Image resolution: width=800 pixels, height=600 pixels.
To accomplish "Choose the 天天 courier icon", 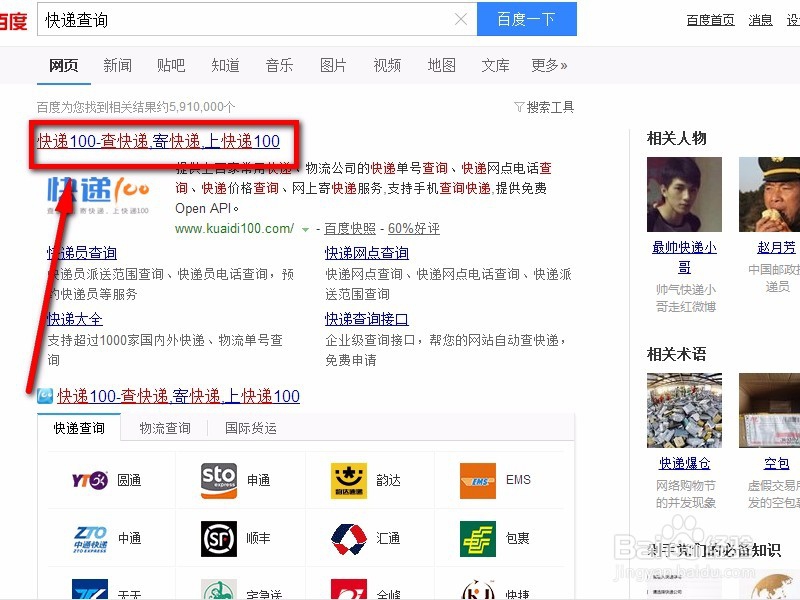I will coord(90,589).
